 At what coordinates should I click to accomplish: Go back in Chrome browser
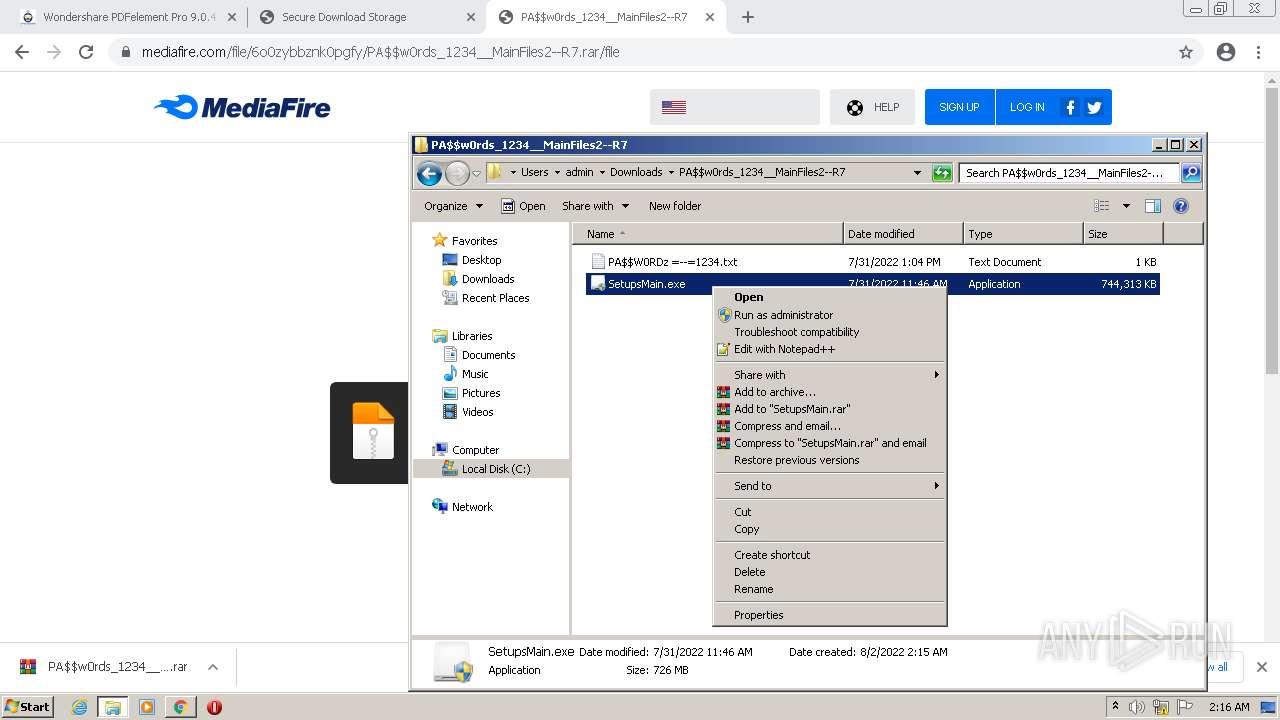coord(22,52)
